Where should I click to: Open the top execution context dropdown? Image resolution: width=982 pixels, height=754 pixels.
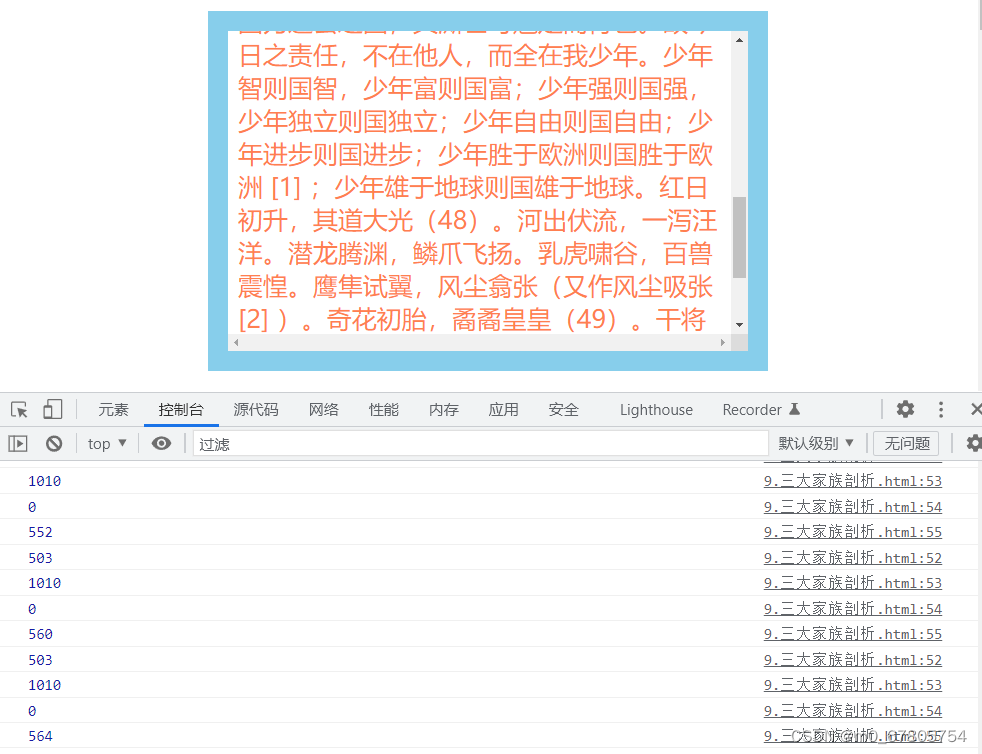[x=106, y=442]
